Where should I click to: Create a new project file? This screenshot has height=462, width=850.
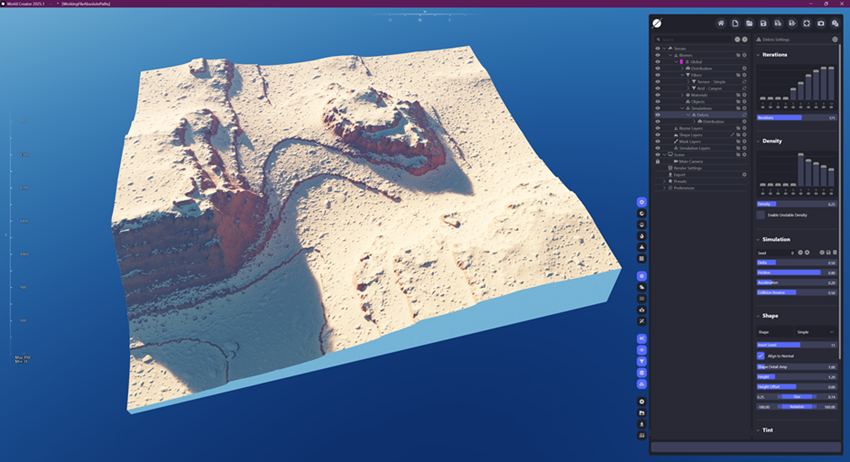735,23
